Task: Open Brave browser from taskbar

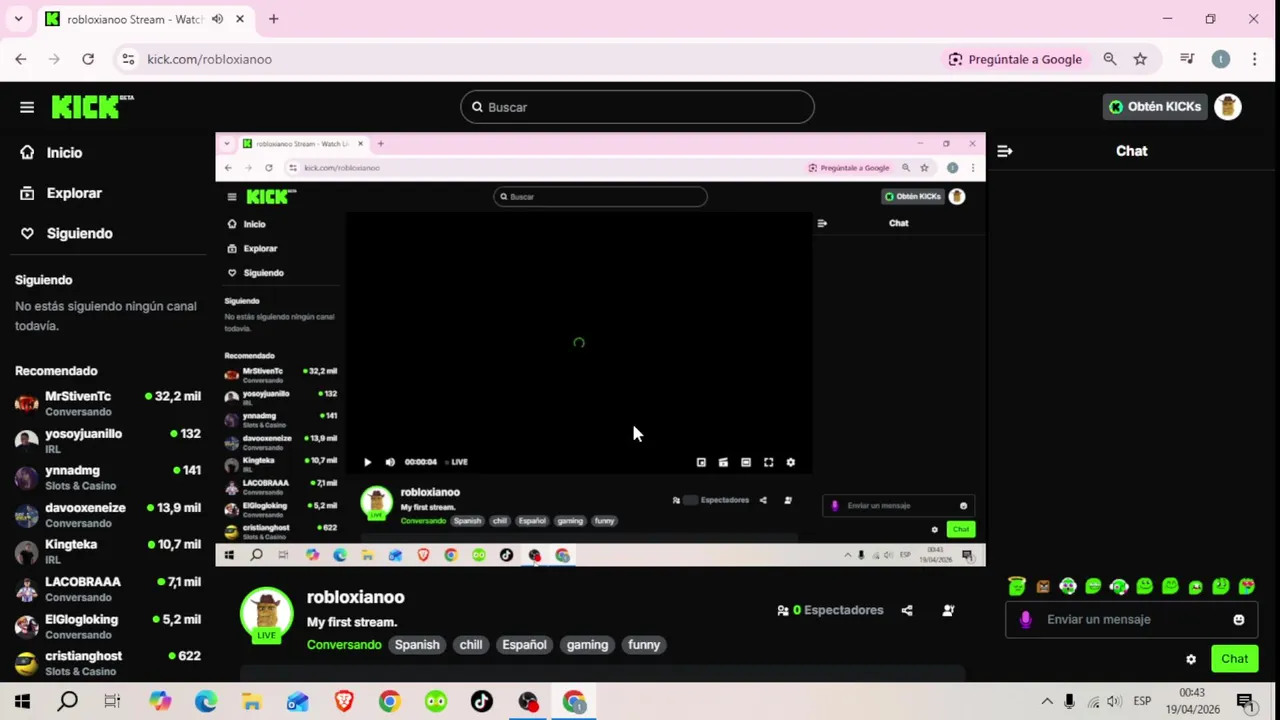Action: (x=344, y=702)
